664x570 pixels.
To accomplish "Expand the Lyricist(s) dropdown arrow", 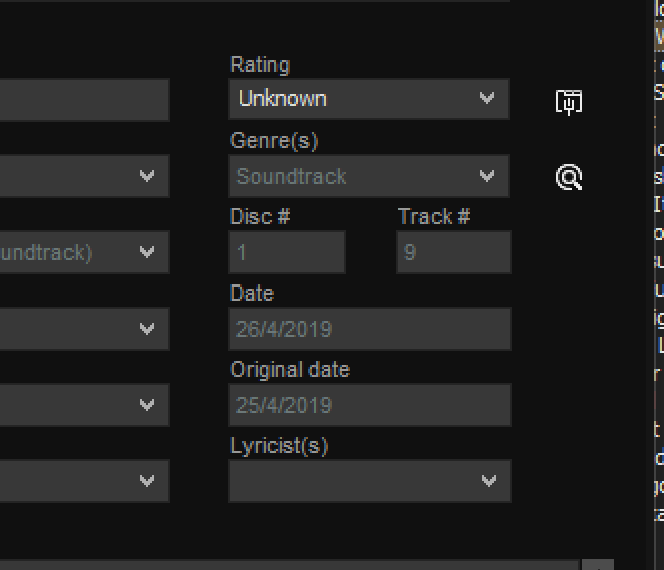I will point(488,481).
